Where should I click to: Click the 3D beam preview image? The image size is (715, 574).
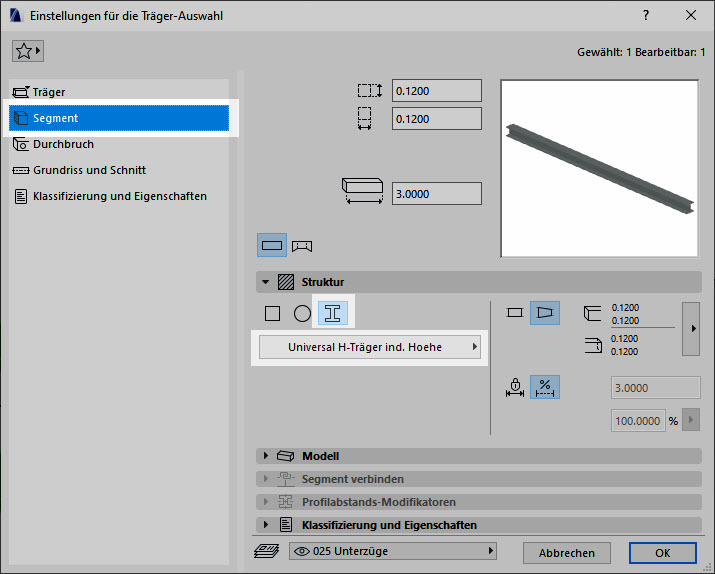600,169
